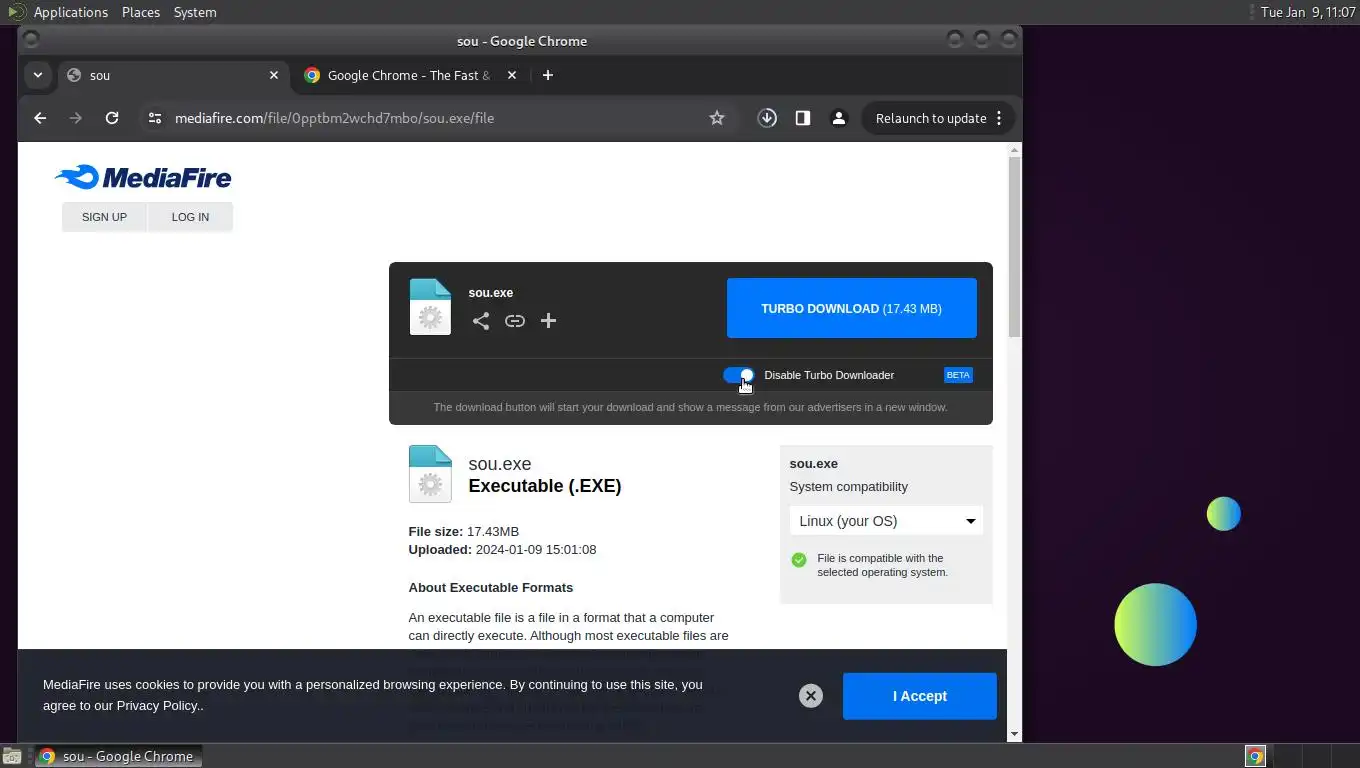Copy link icon for sou.exe
This screenshot has width=1360, height=768.
point(515,321)
